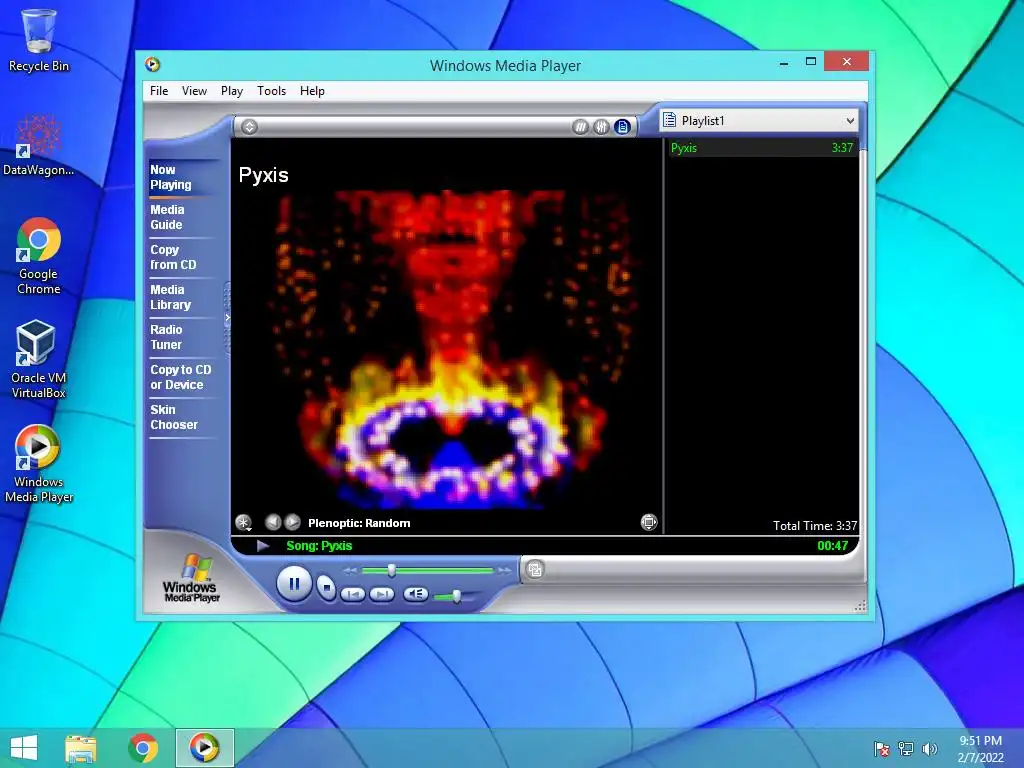Open the Media Guide tab
The width and height of the screenshot is (1024, 768).
tap(167, 217)
